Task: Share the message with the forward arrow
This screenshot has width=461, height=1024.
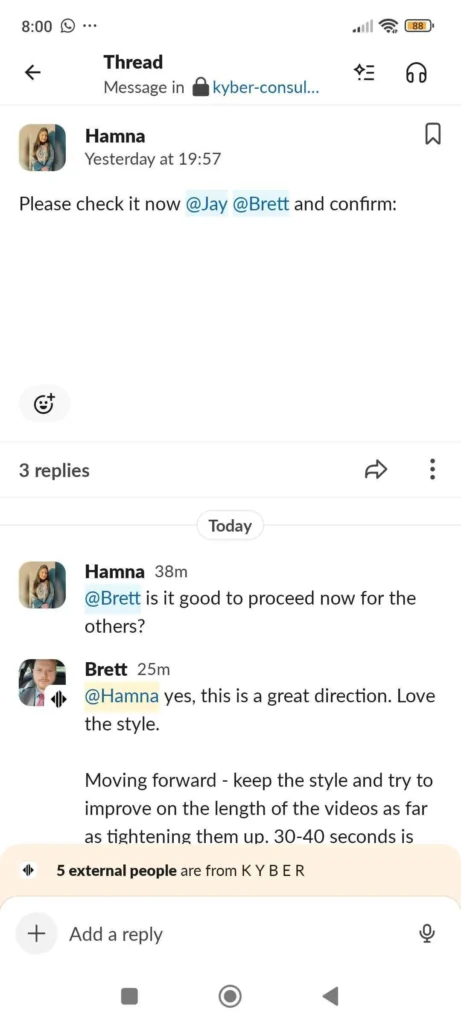Action: click(x=376, y=469)
